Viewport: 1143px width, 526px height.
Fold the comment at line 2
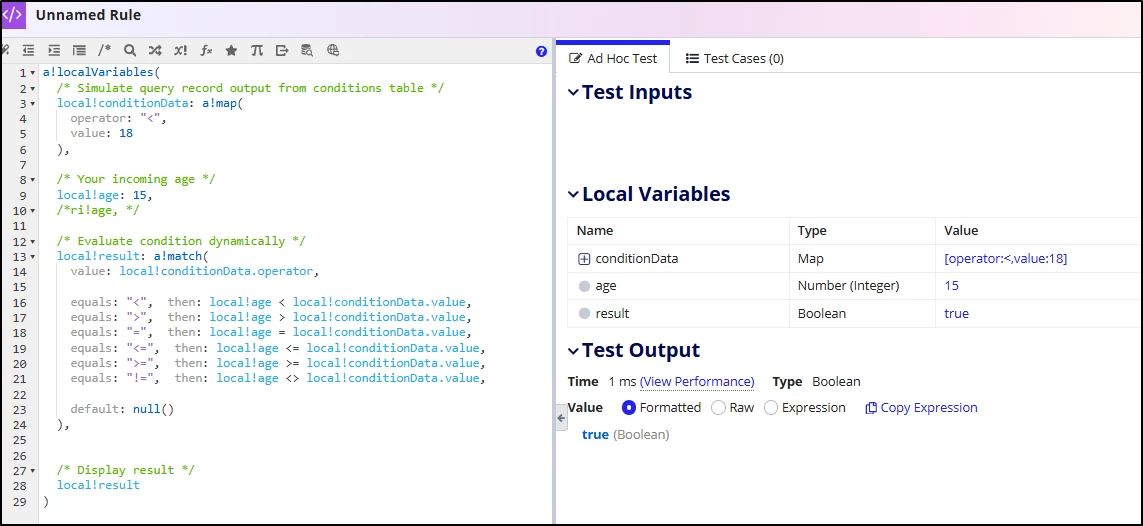33,89
